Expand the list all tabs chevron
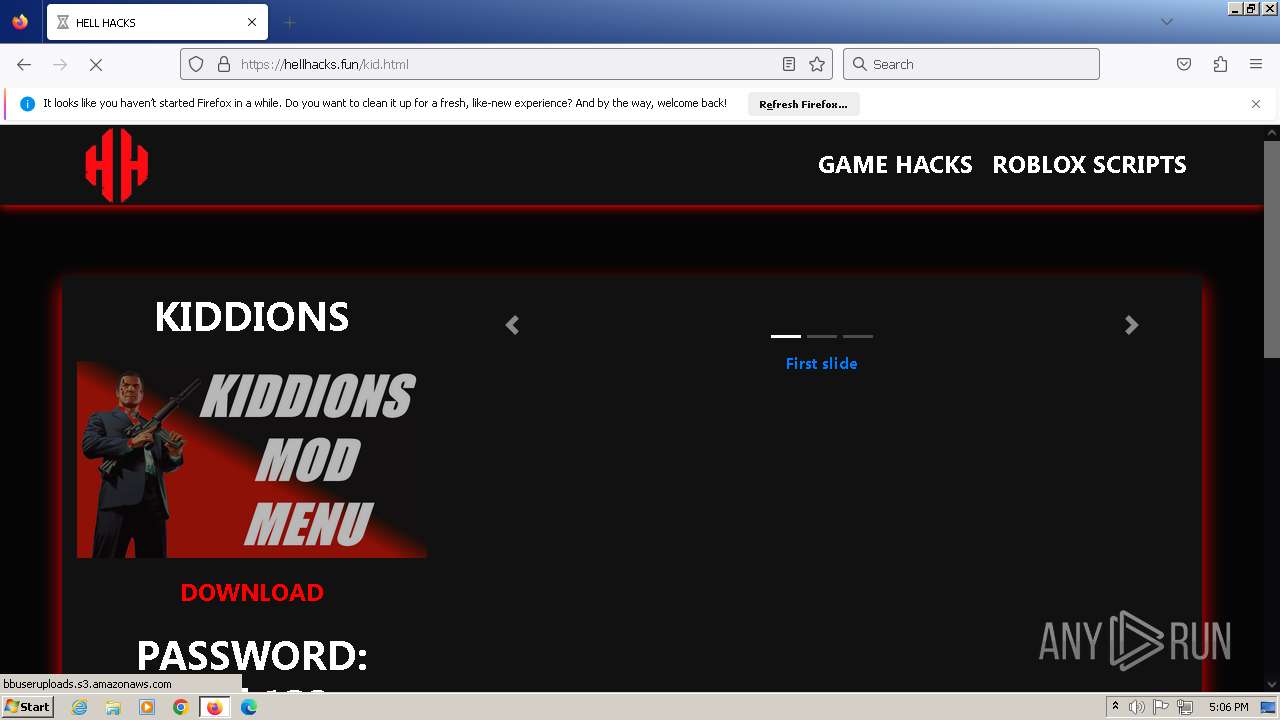Screen dimensions: 1280x720 (1166, 22)
